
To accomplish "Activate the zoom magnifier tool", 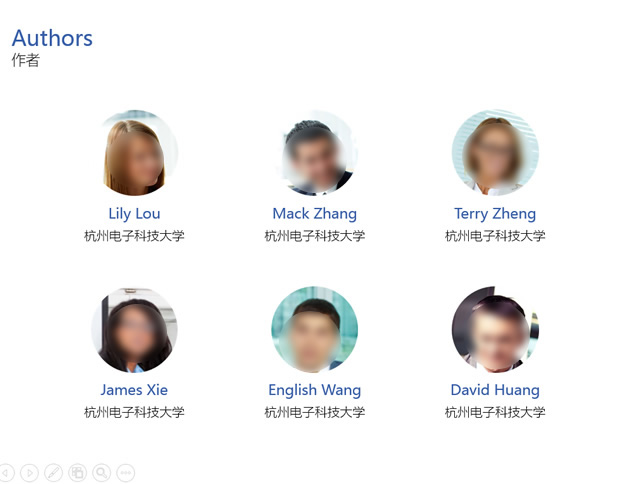I will point(101,473).
